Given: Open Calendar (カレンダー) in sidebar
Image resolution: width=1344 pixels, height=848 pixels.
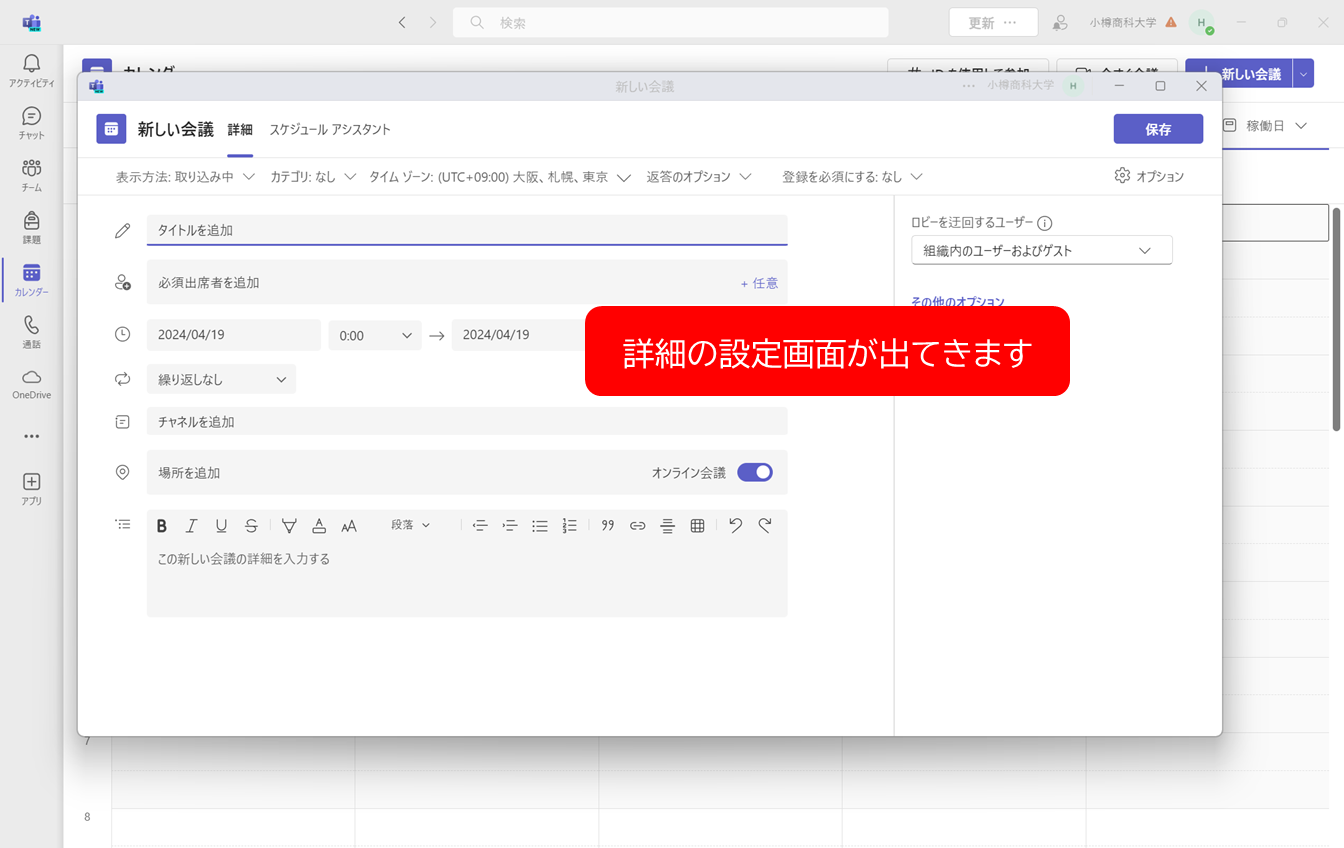Looking at the screenshot, I should pos(31,280).
